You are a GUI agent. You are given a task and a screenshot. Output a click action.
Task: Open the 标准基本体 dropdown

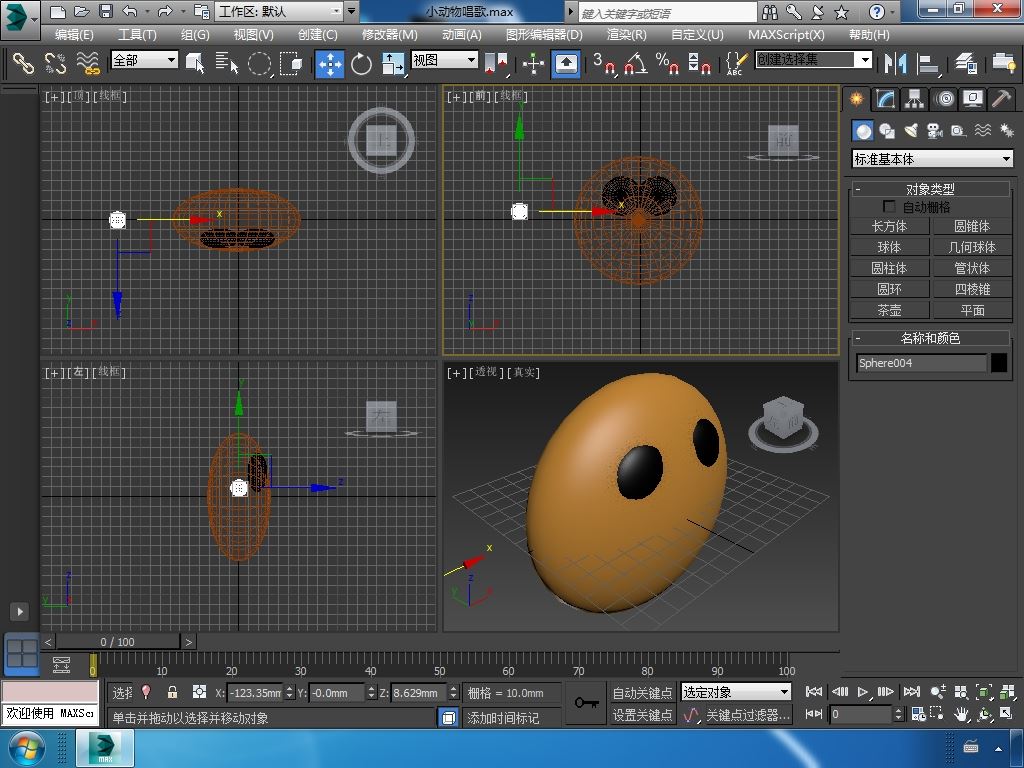tap(932, 159)
